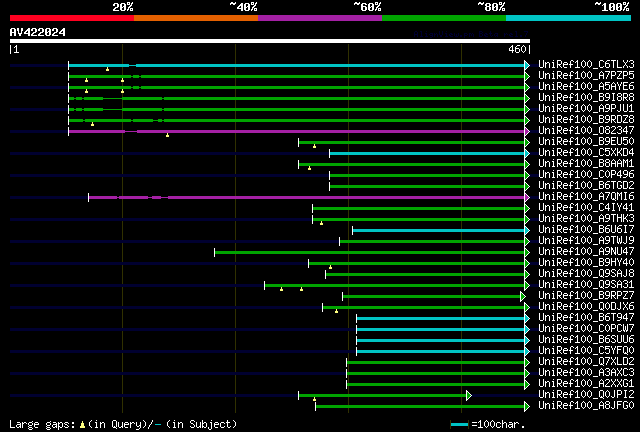Click the yellow gap marker under UniRef100_Q0DJX6 bar
This screenshot has height=432, width=640.
336,312
